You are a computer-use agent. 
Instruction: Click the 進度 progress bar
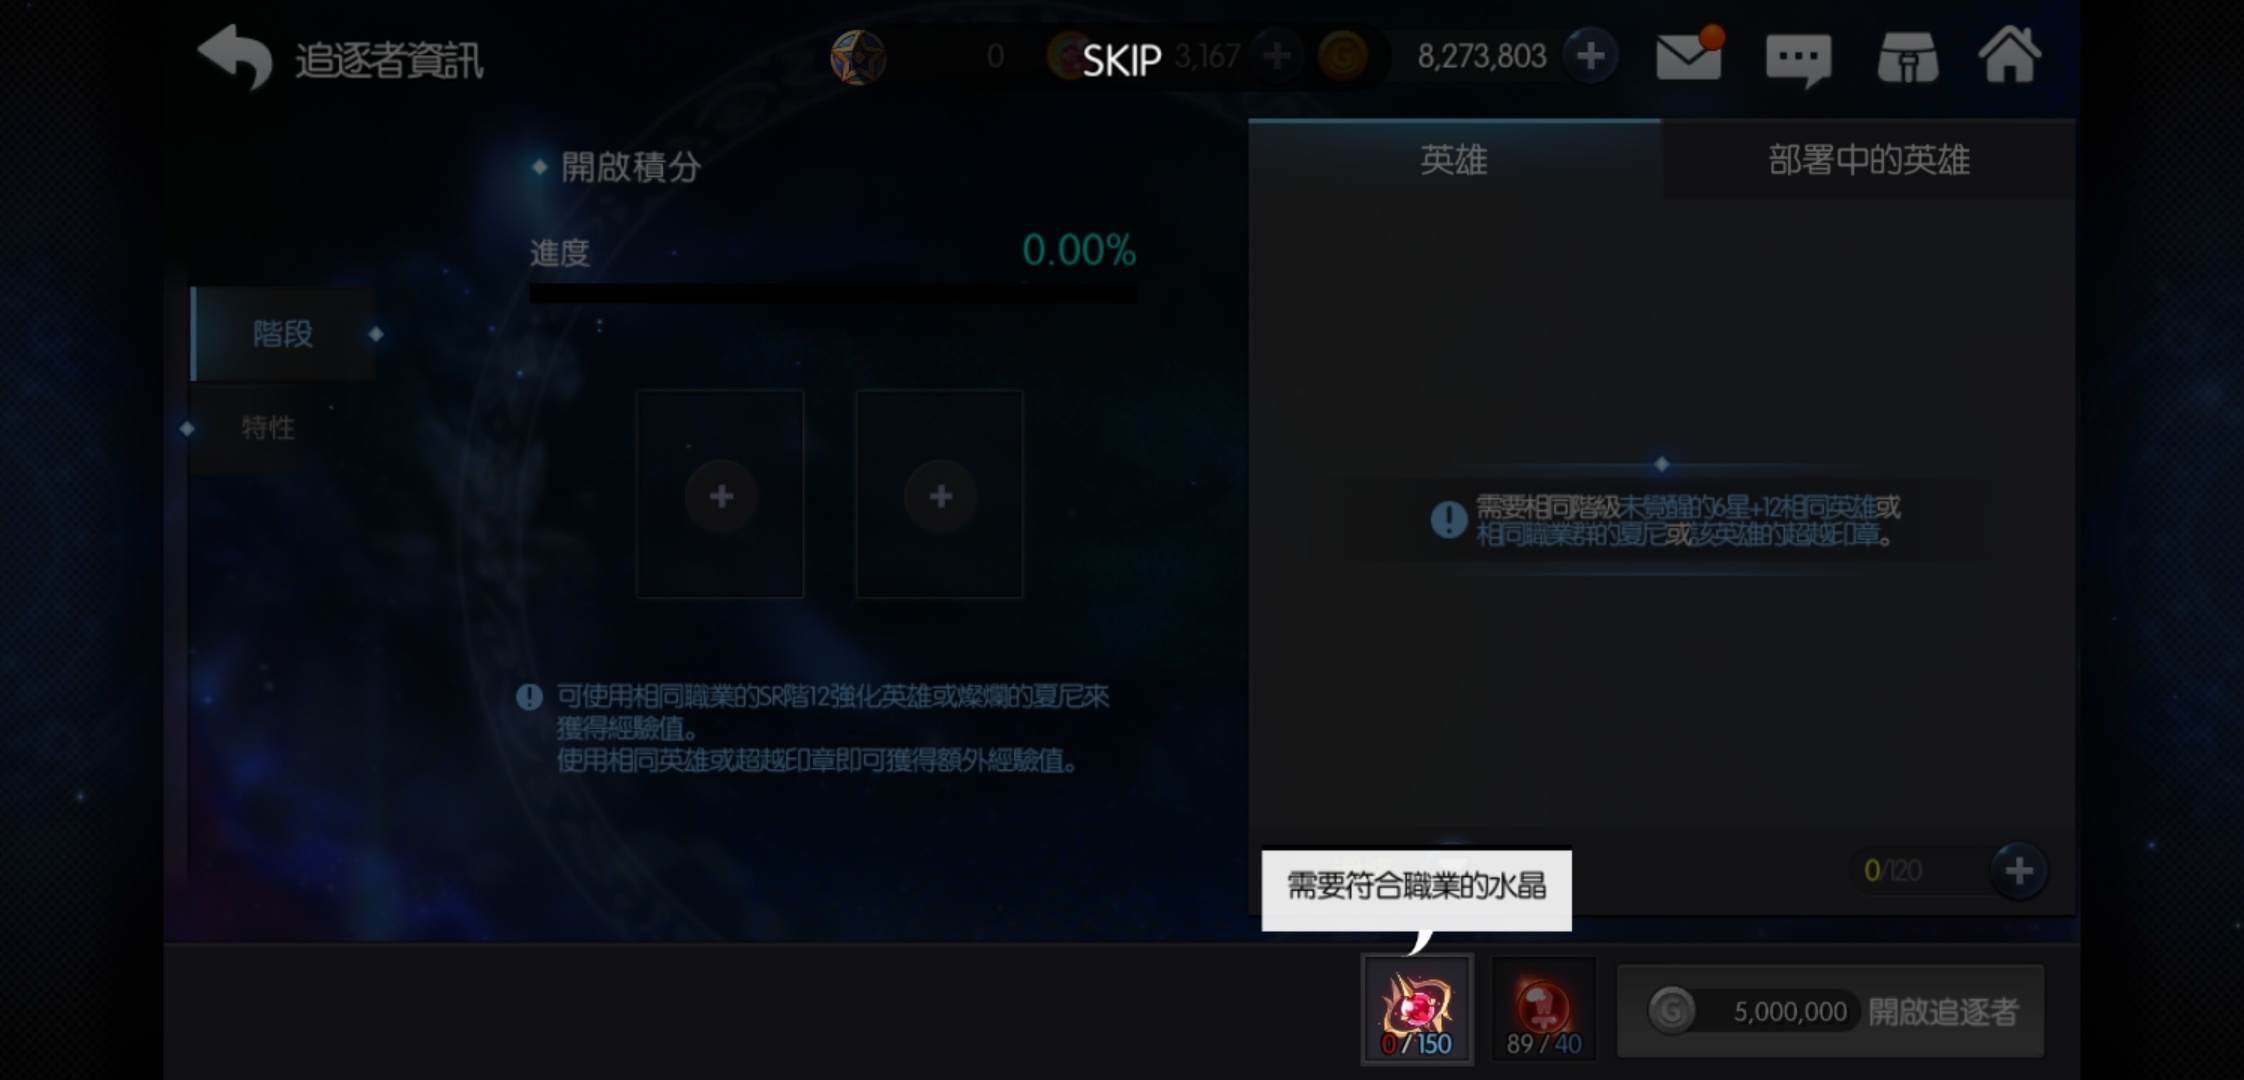832,293
